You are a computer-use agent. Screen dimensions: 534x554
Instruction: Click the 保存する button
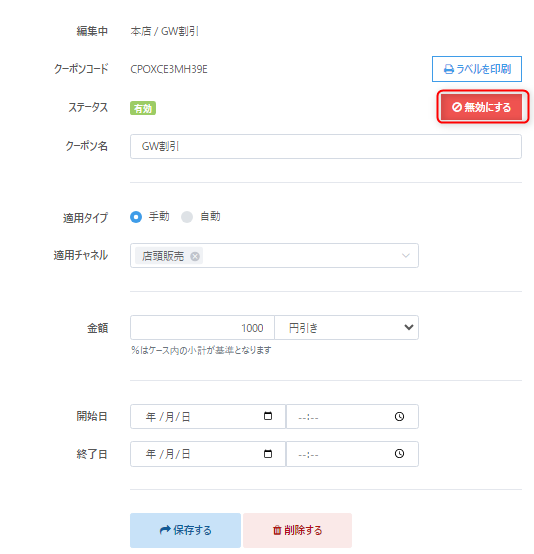(185, 530)
